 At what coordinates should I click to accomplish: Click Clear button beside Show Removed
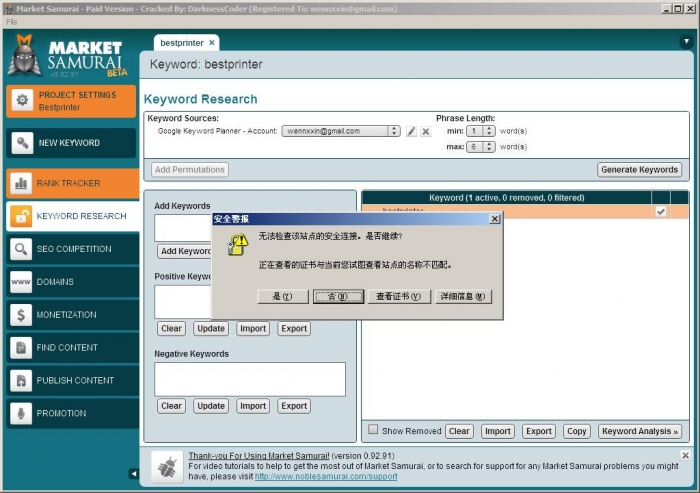click(x=459, y=431)
